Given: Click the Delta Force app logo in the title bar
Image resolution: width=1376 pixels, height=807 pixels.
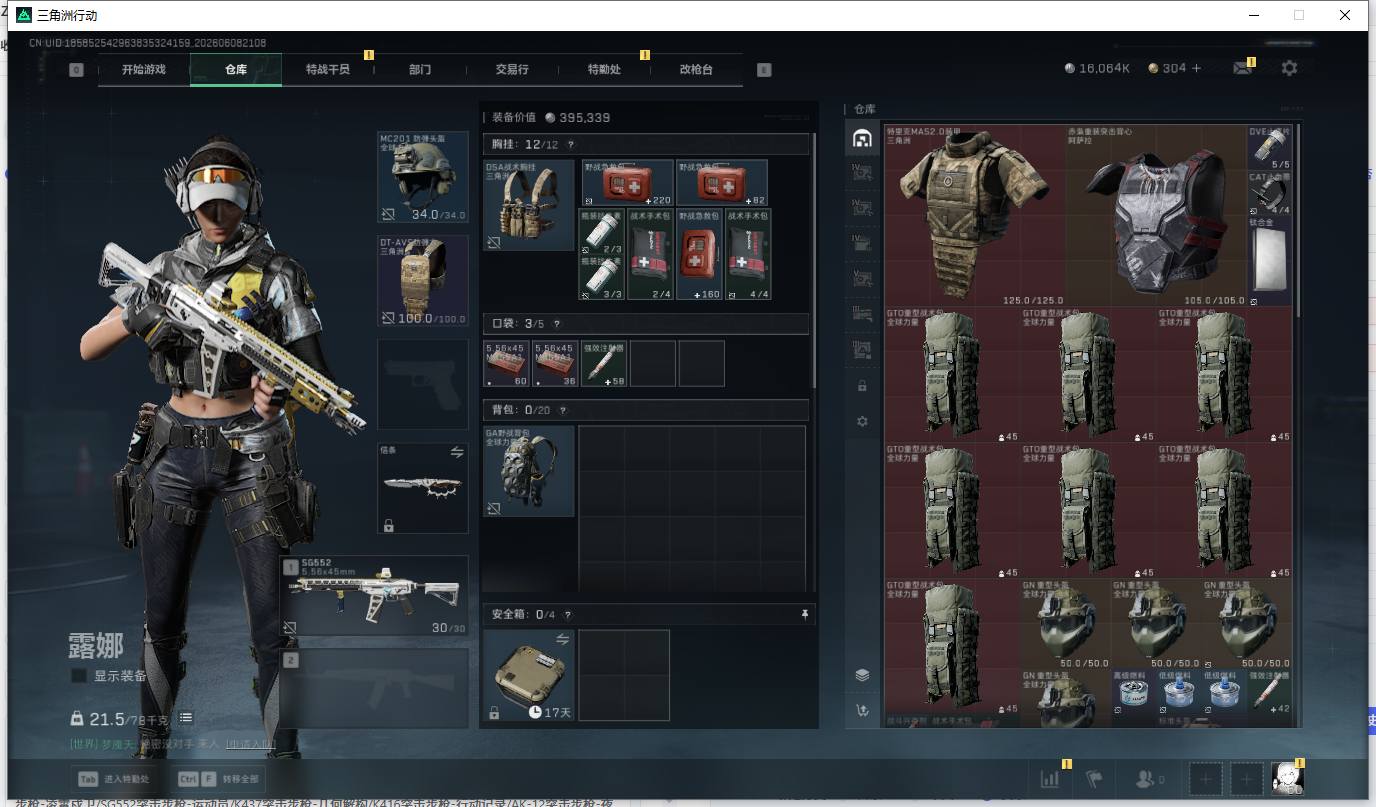Looking at the screenshot, I should (x=24, y=15).
